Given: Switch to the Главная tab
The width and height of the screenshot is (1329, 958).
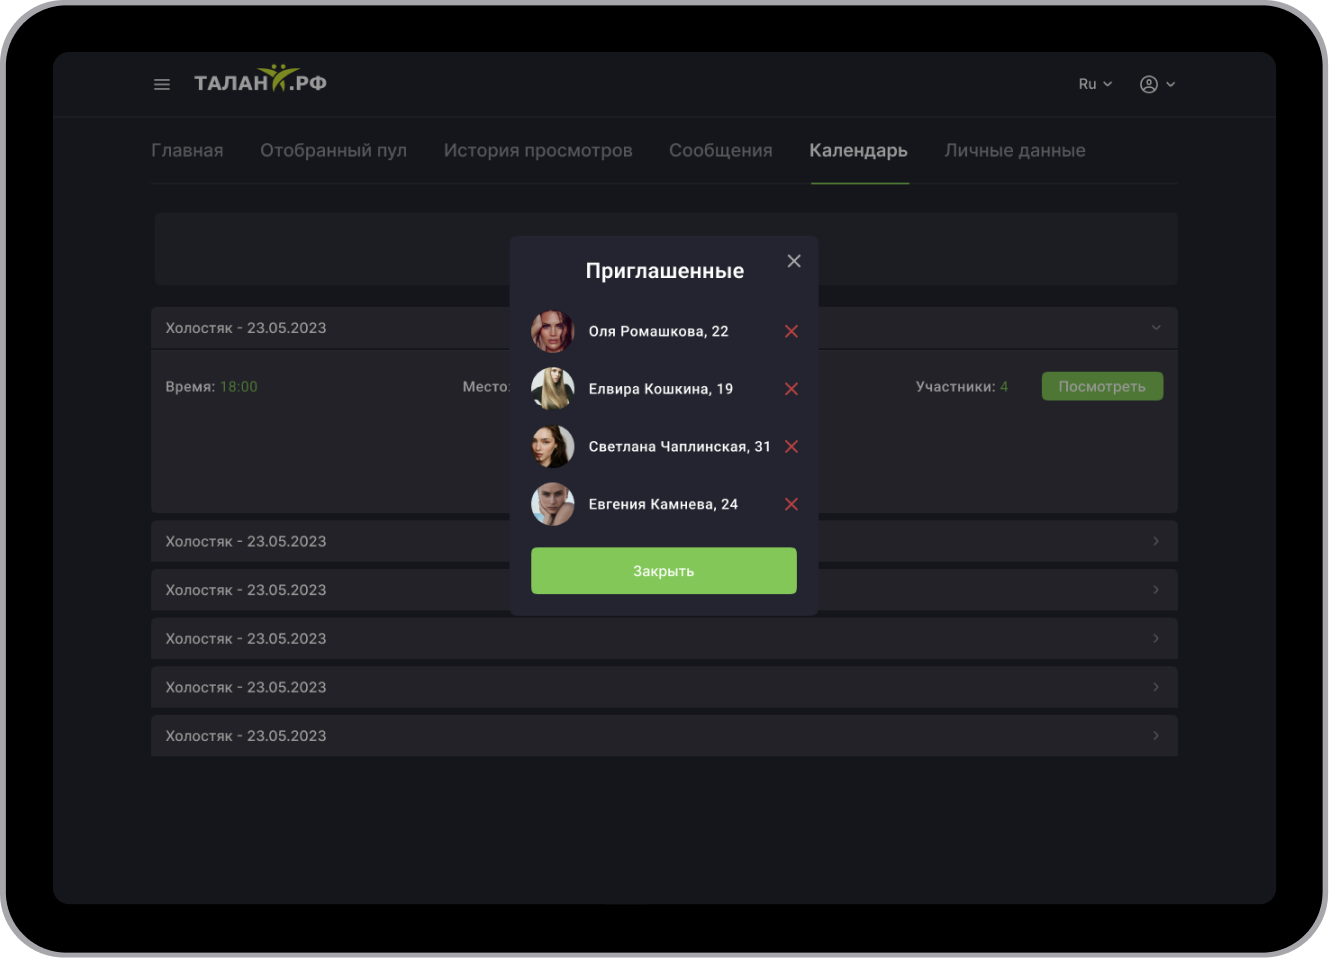Looking at the screenshot, I should click(187, 151).
